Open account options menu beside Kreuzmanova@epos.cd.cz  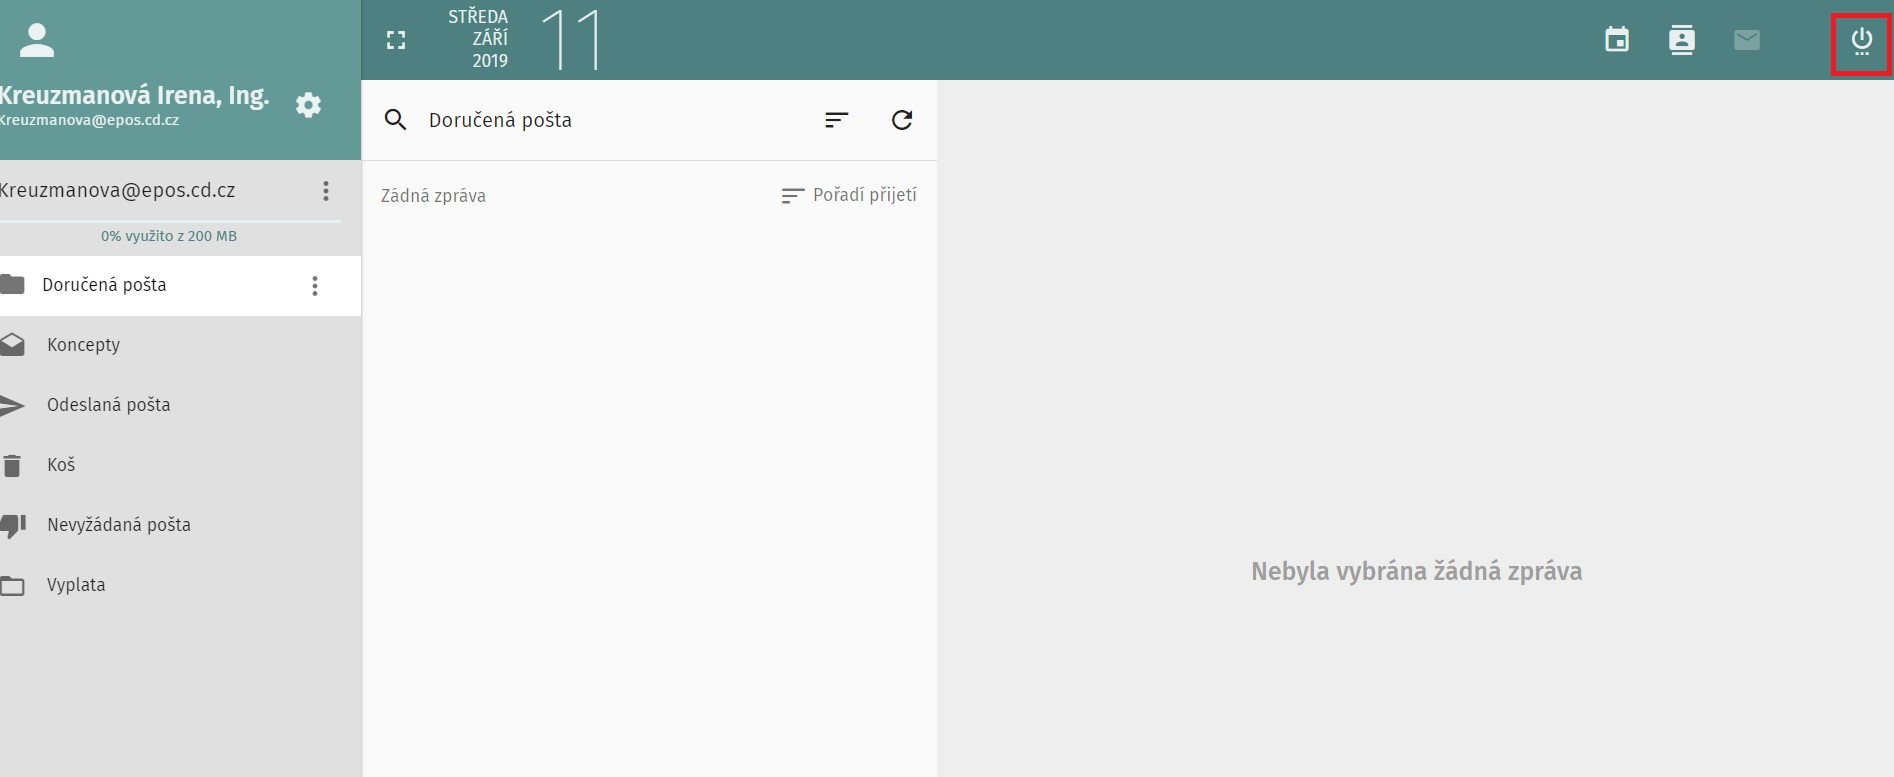click(326, 191)
